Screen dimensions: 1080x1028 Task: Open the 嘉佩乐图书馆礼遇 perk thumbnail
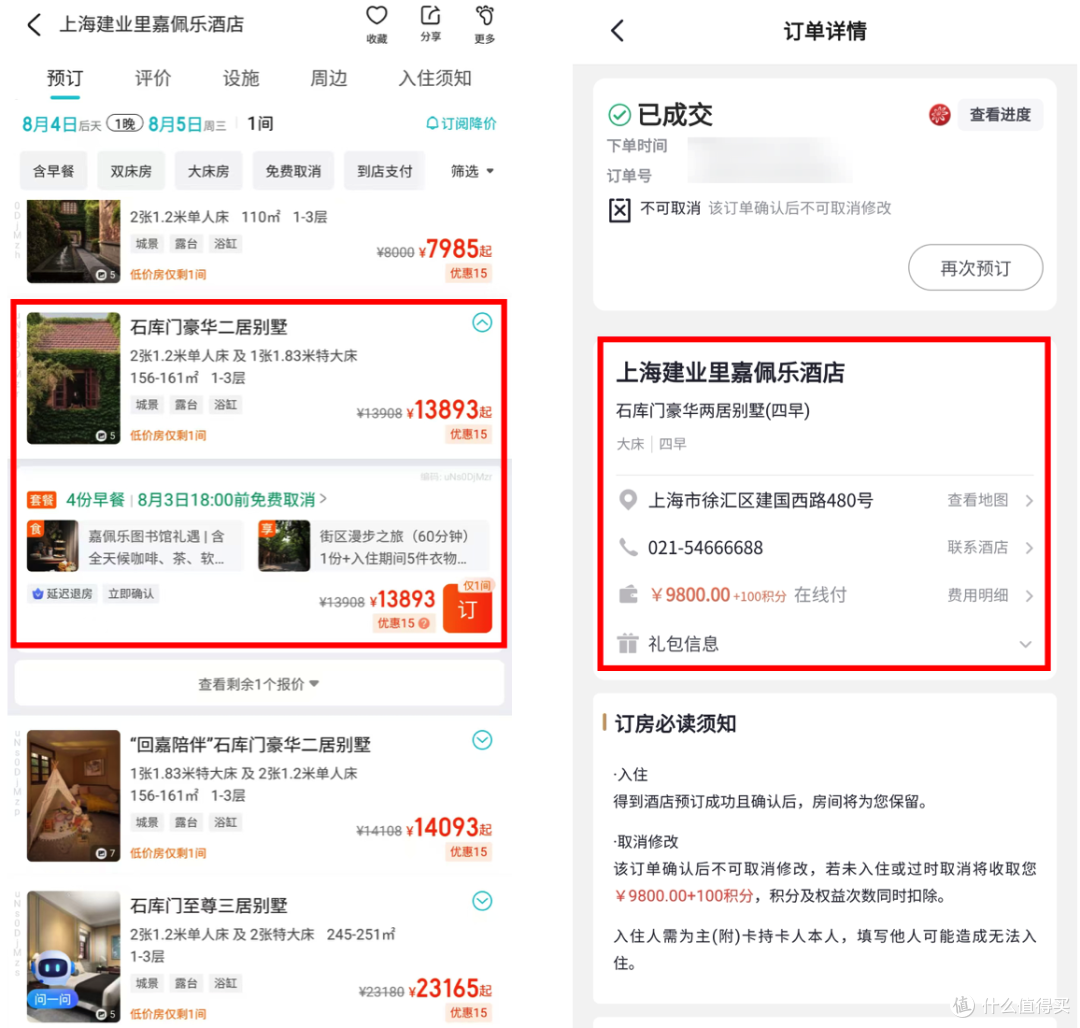(x=52, y=546)
